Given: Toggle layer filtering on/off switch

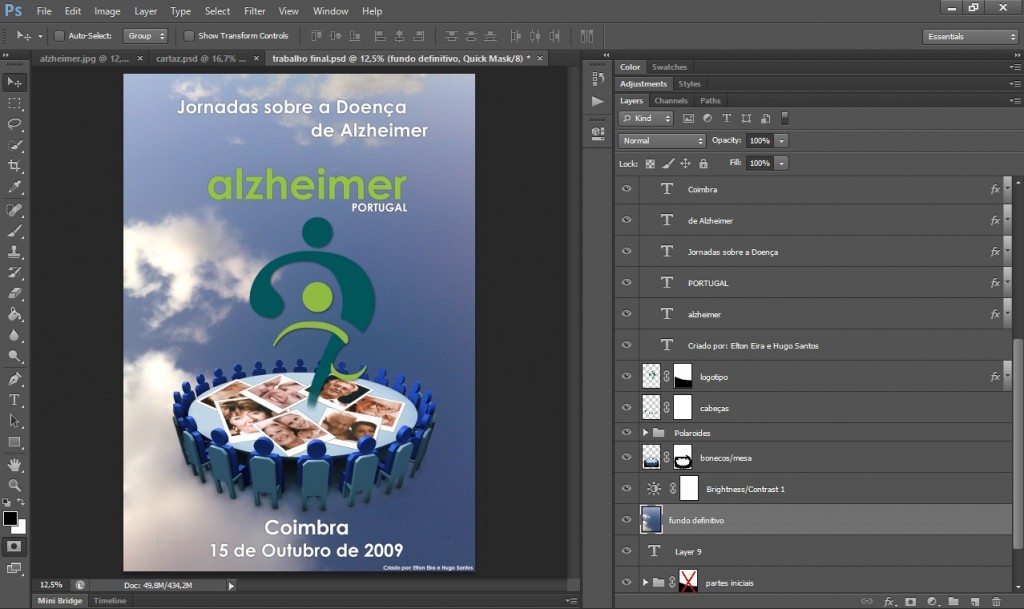Looking at the screenshot, I should tap(785, 117).
